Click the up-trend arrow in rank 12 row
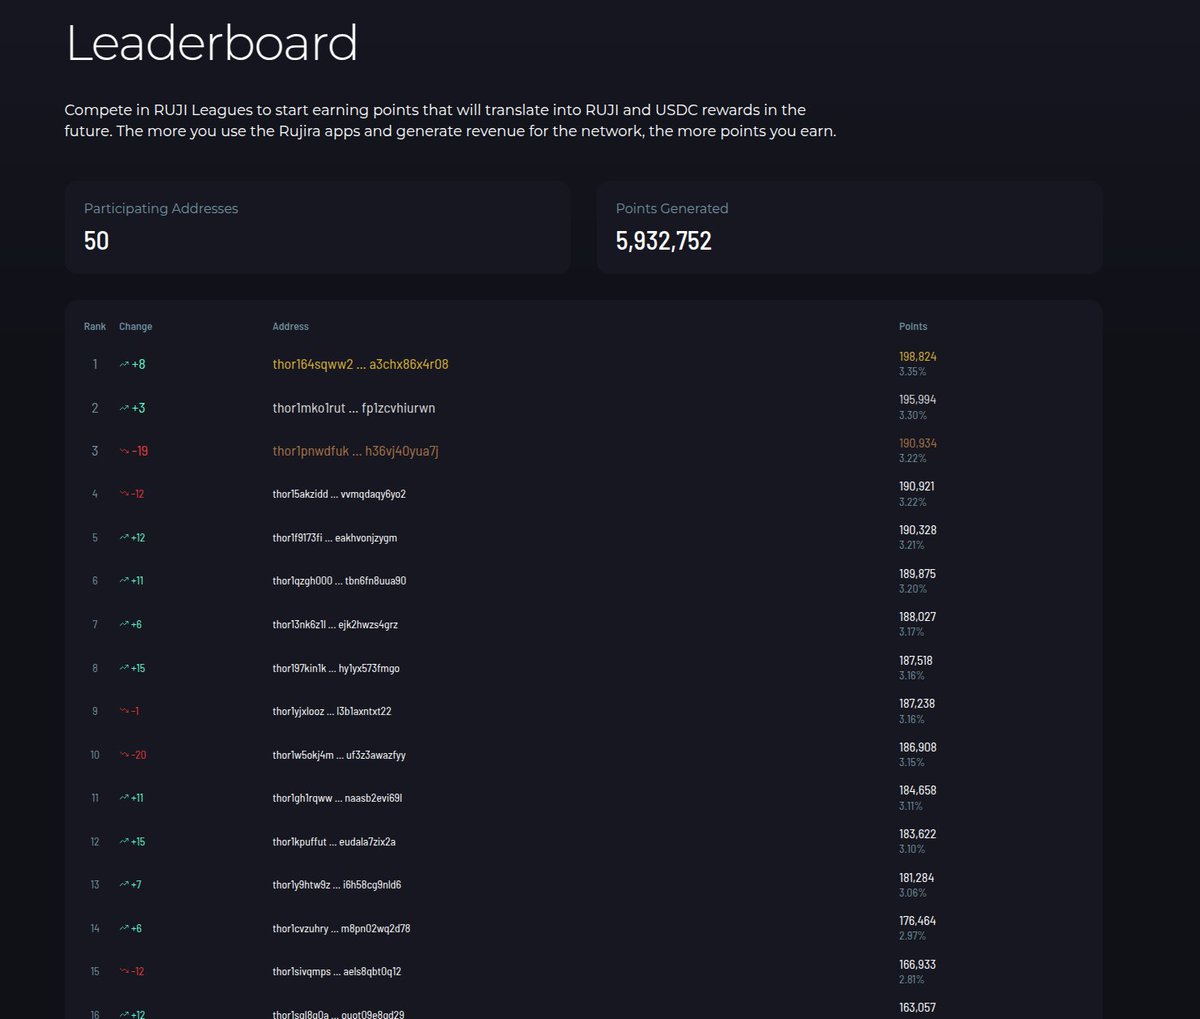 (x=124, y=842)
